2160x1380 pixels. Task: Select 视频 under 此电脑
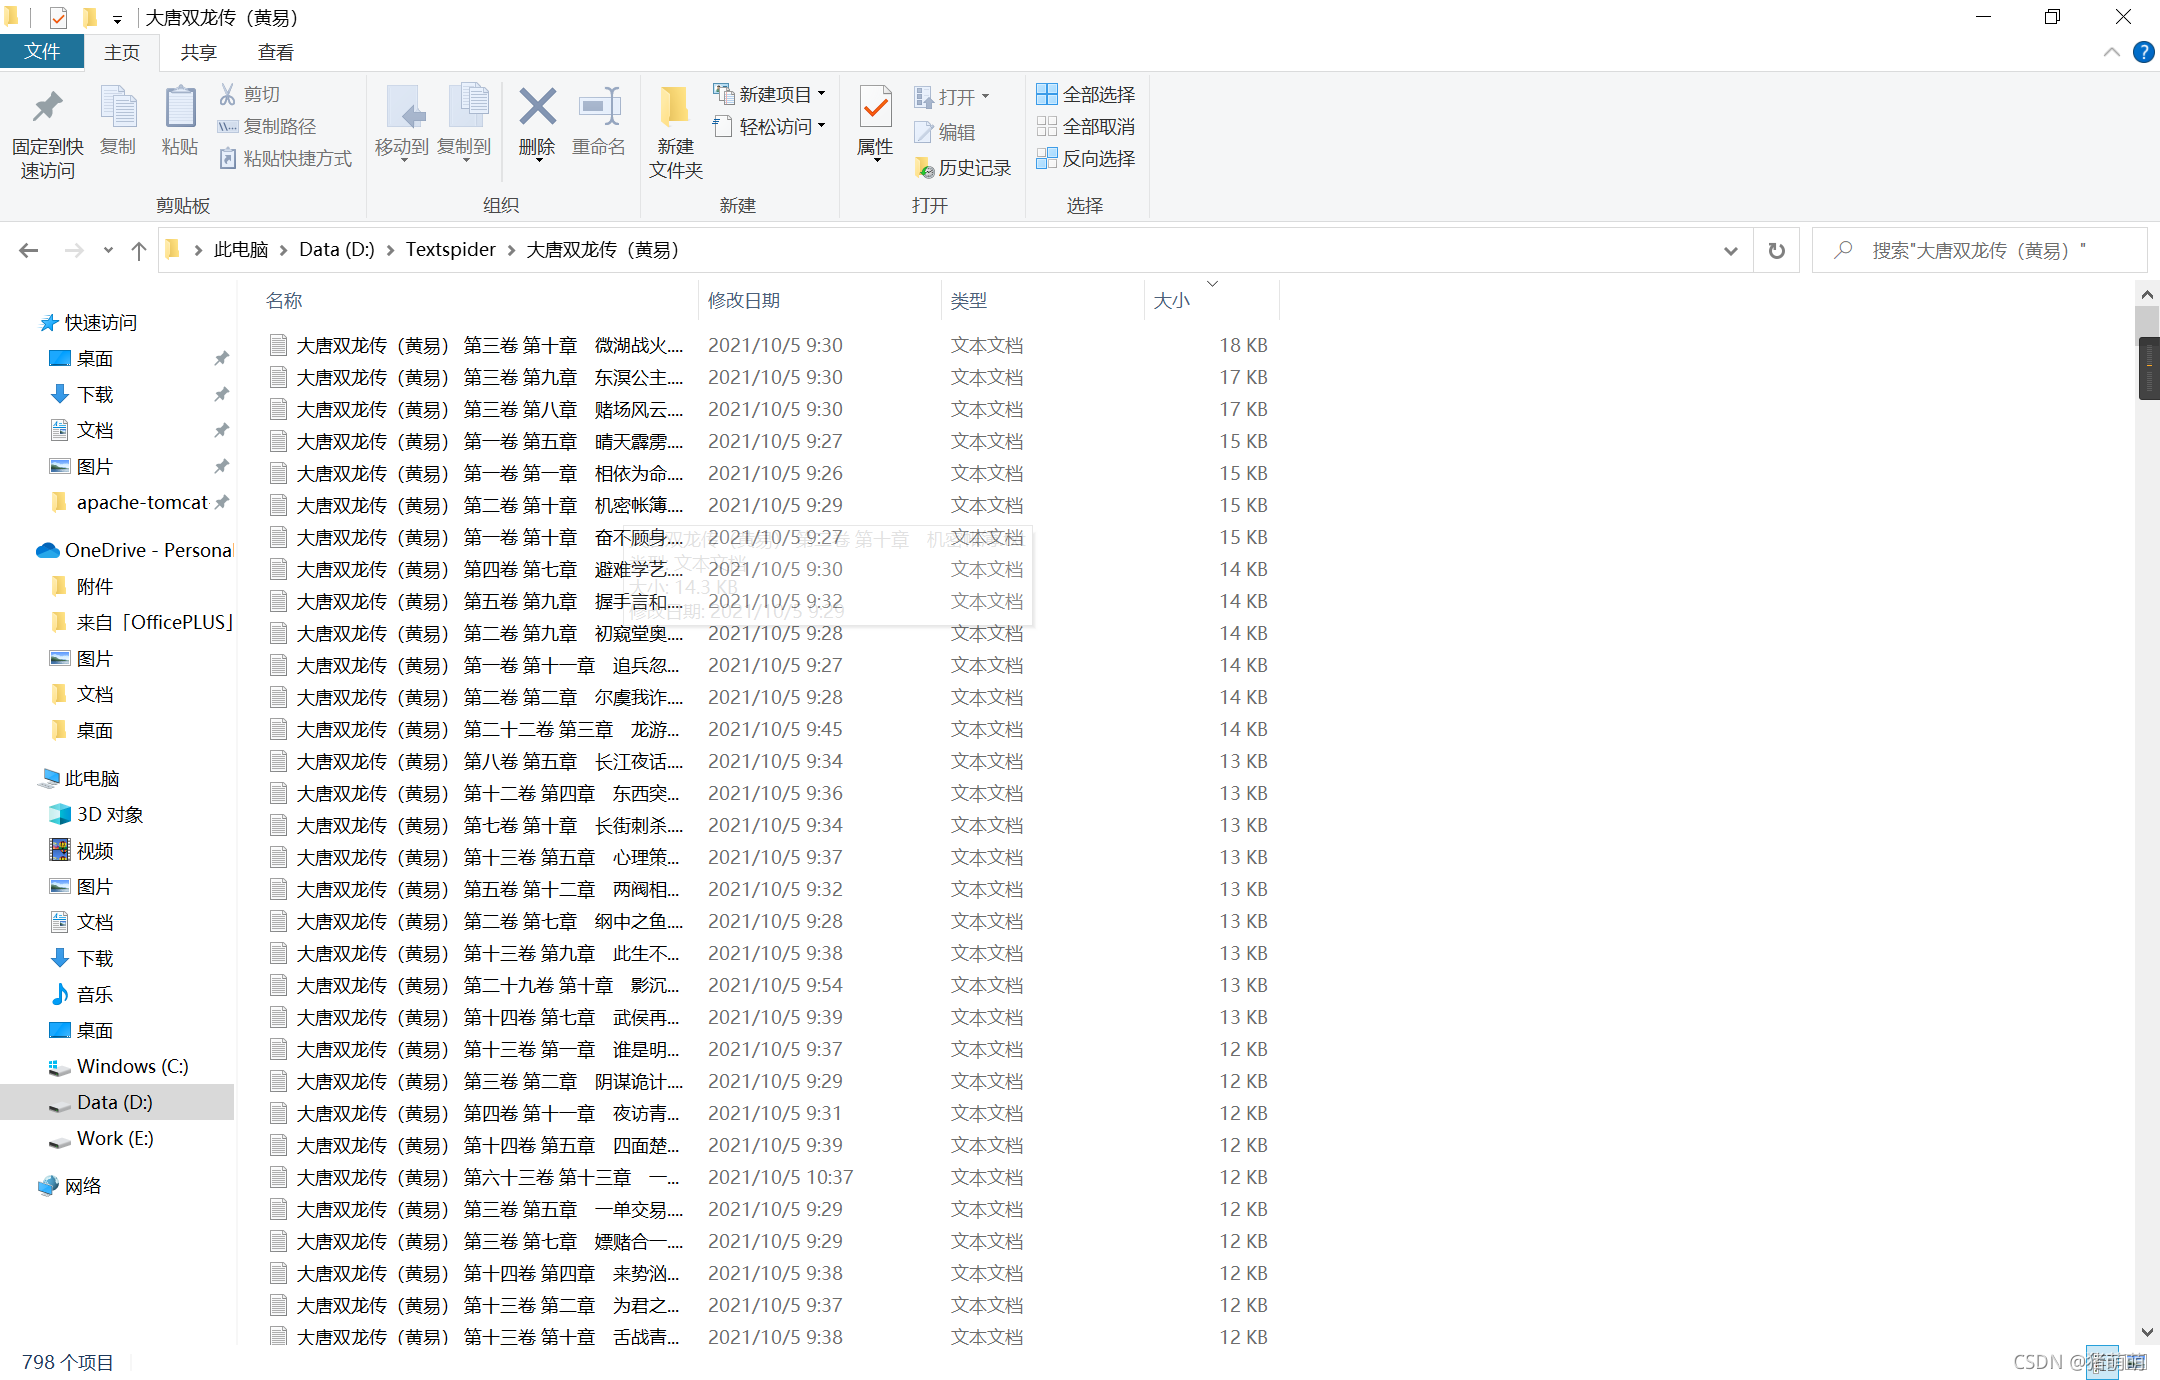tap(117, 850)
